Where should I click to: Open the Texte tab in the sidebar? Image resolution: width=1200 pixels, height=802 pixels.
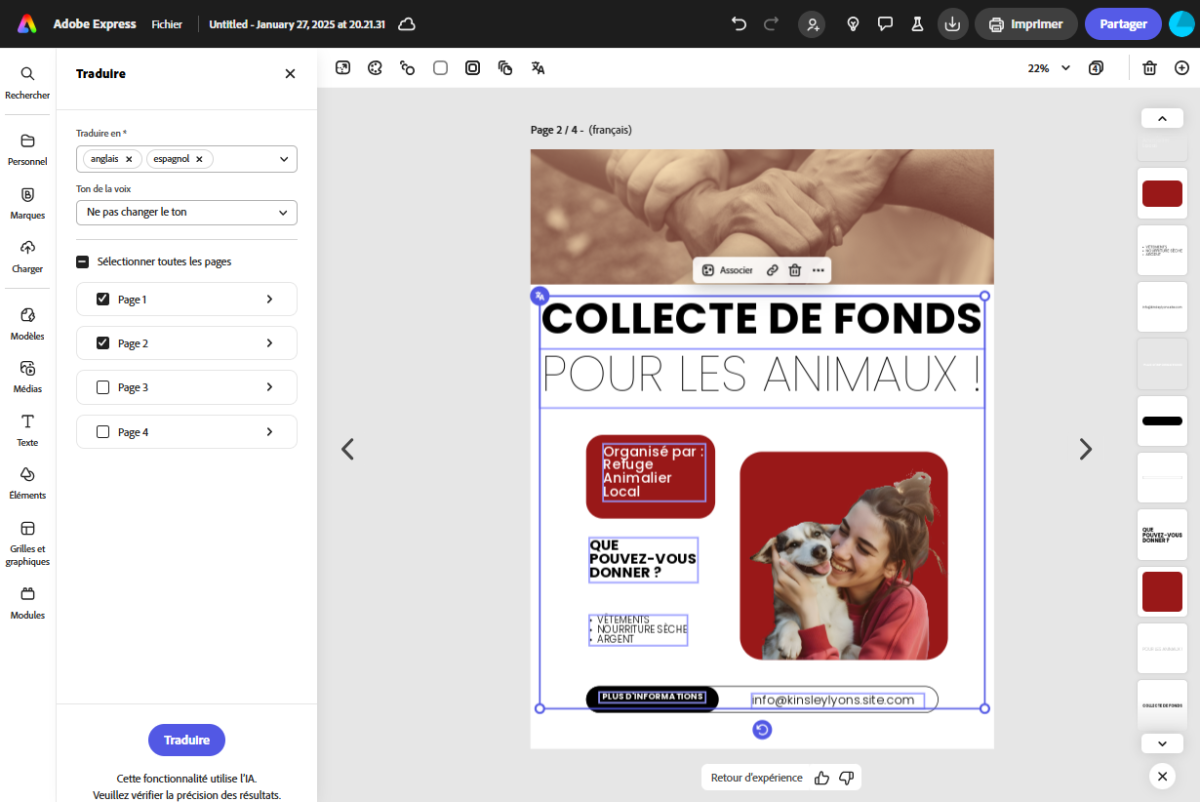click(x=28, y=429)
